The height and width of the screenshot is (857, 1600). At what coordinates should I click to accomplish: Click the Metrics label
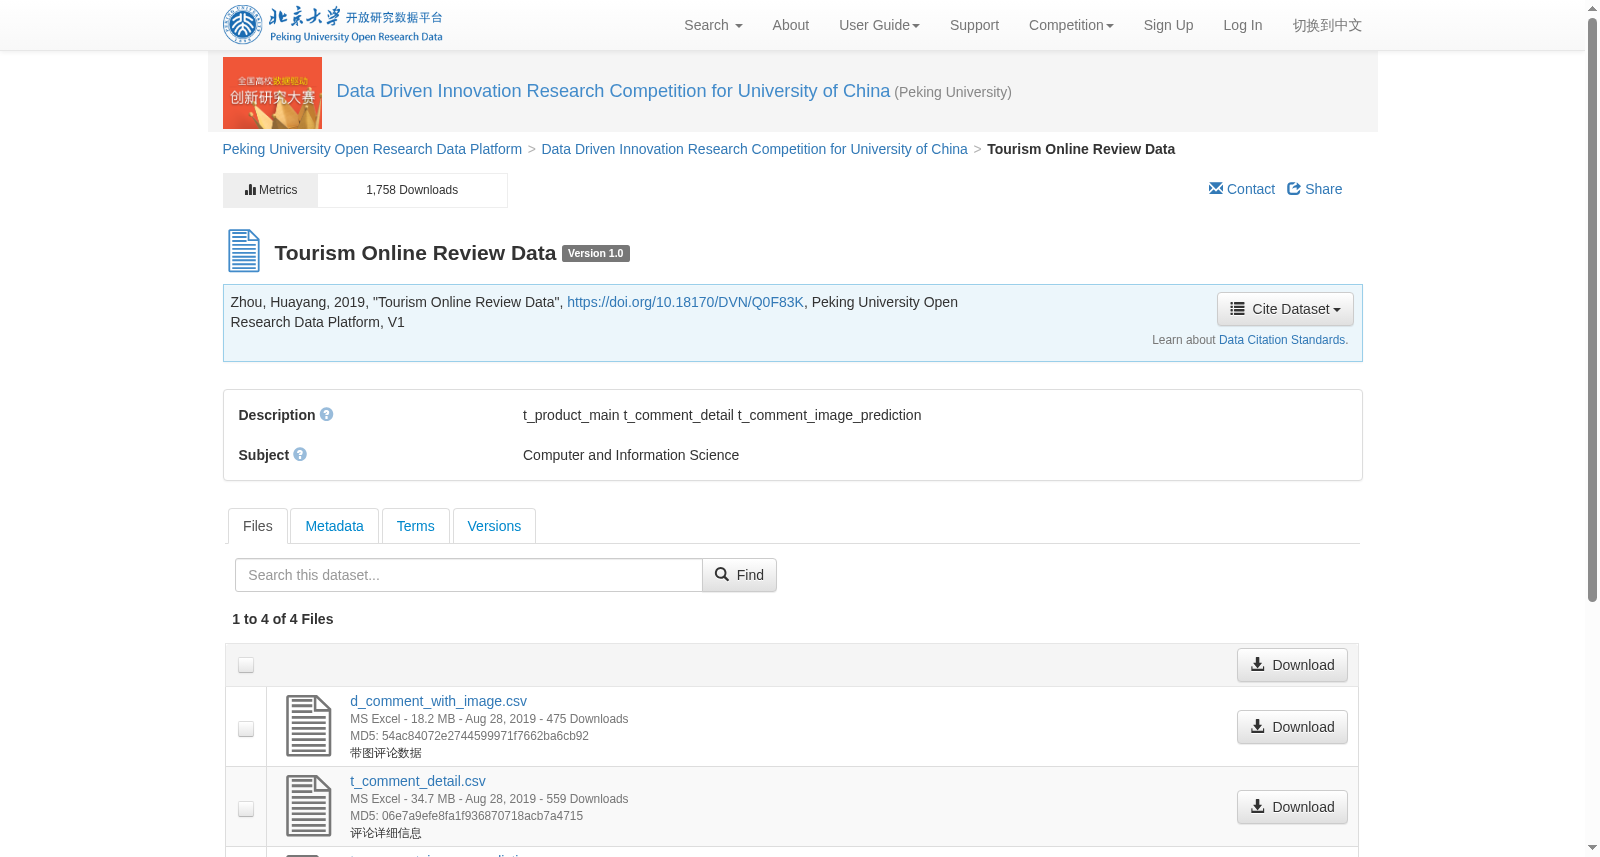click(278, 190)
